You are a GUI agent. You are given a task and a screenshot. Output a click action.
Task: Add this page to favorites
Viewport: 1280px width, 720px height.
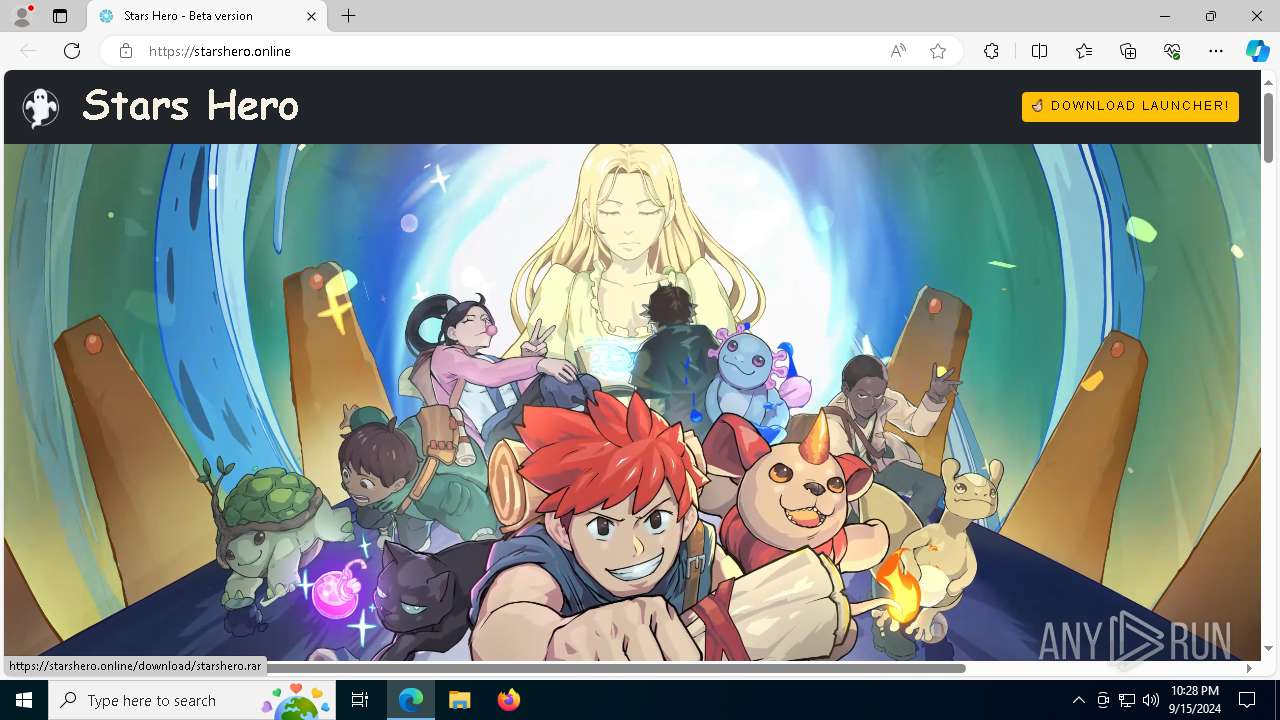click(938, 51)
